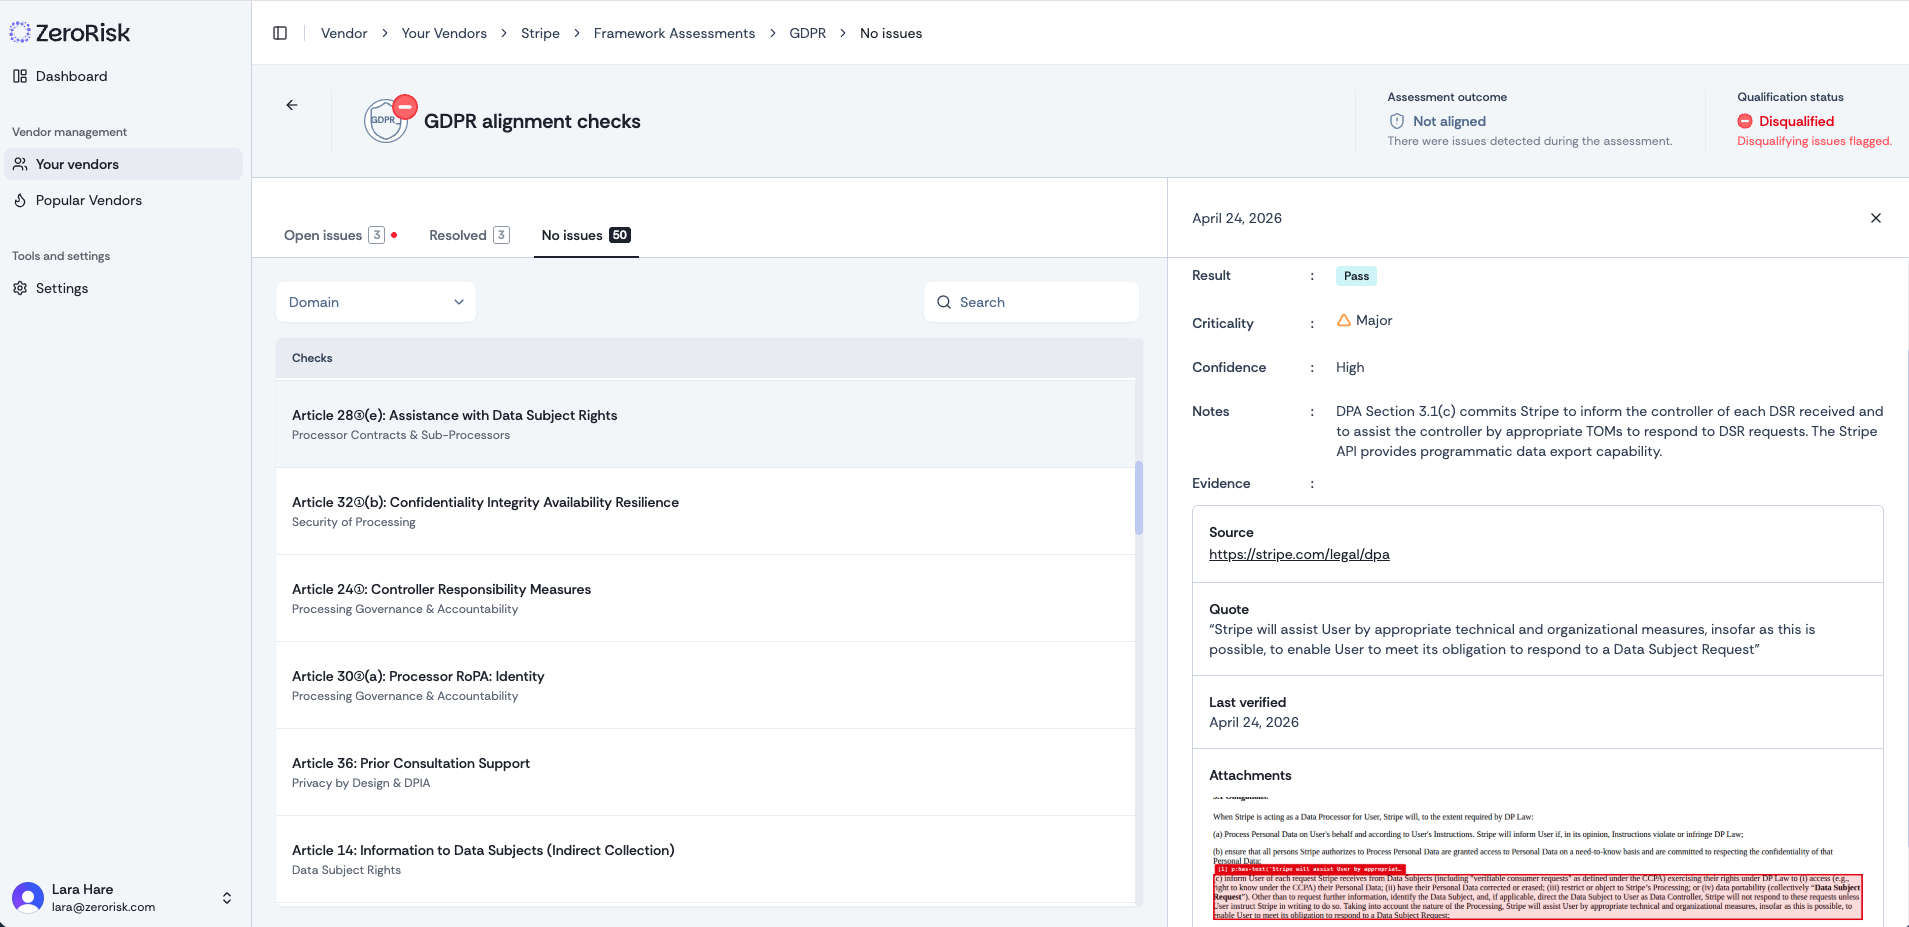Screen dimensions: 1909x927
Task: Click the Open issues count badge
Action: 376,235
